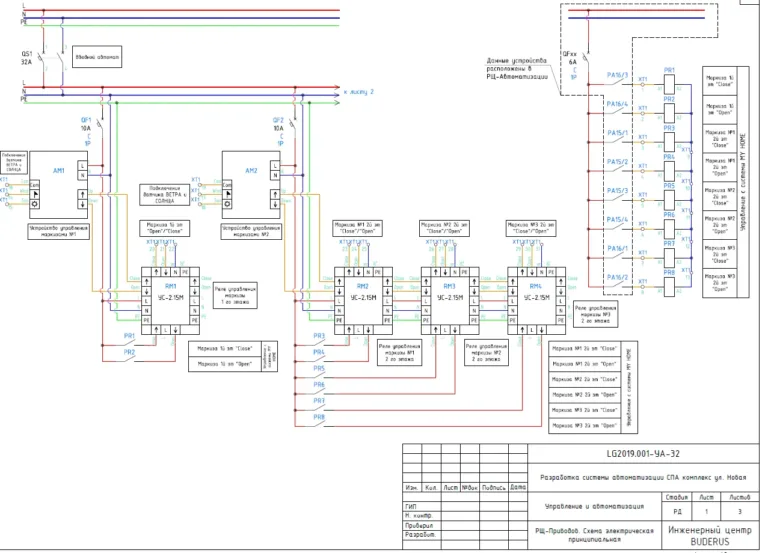Click the QS1 32A input switch symbol
The width and height of the screenshot is (768, 553).
(x=52, y=61)
